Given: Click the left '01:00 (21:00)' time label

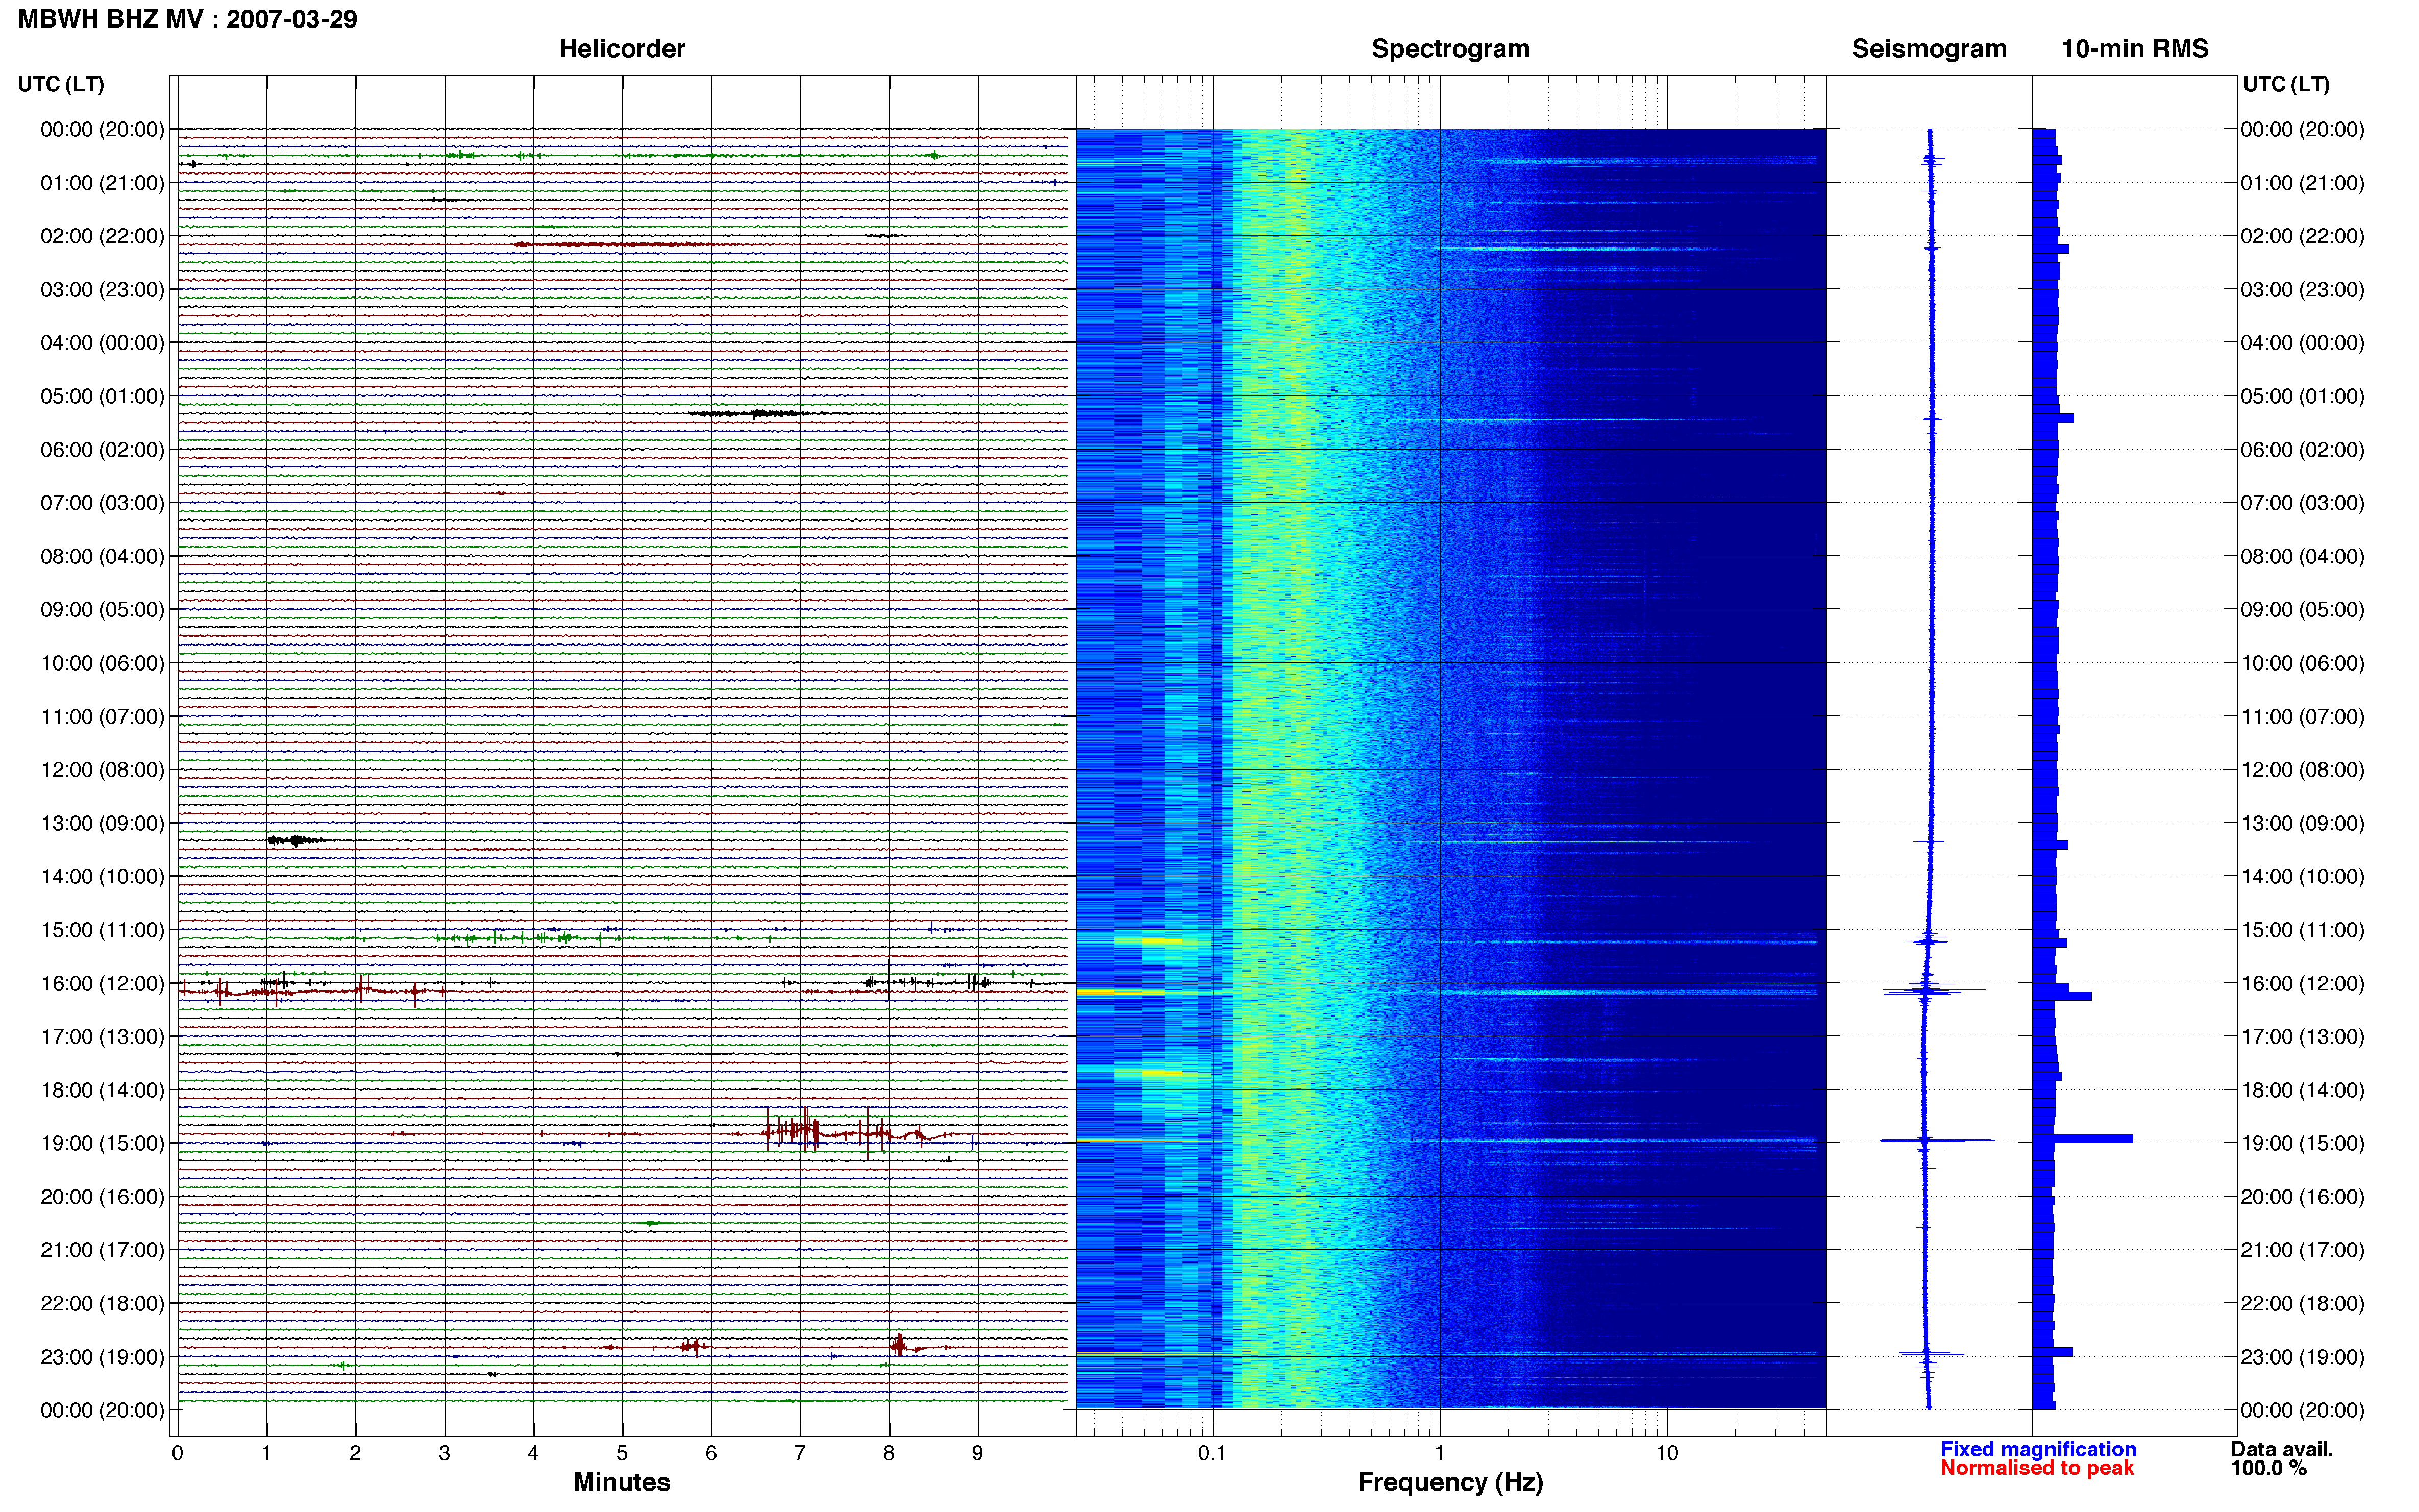Looking at the screenshot, I should click(x=102, y=183).
